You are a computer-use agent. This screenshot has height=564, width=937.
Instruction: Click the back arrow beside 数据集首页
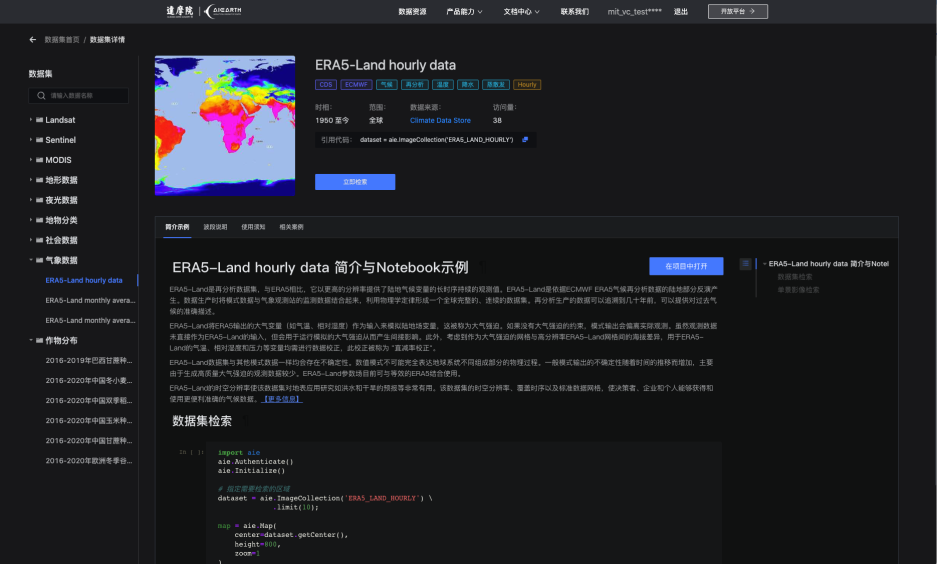32,39
